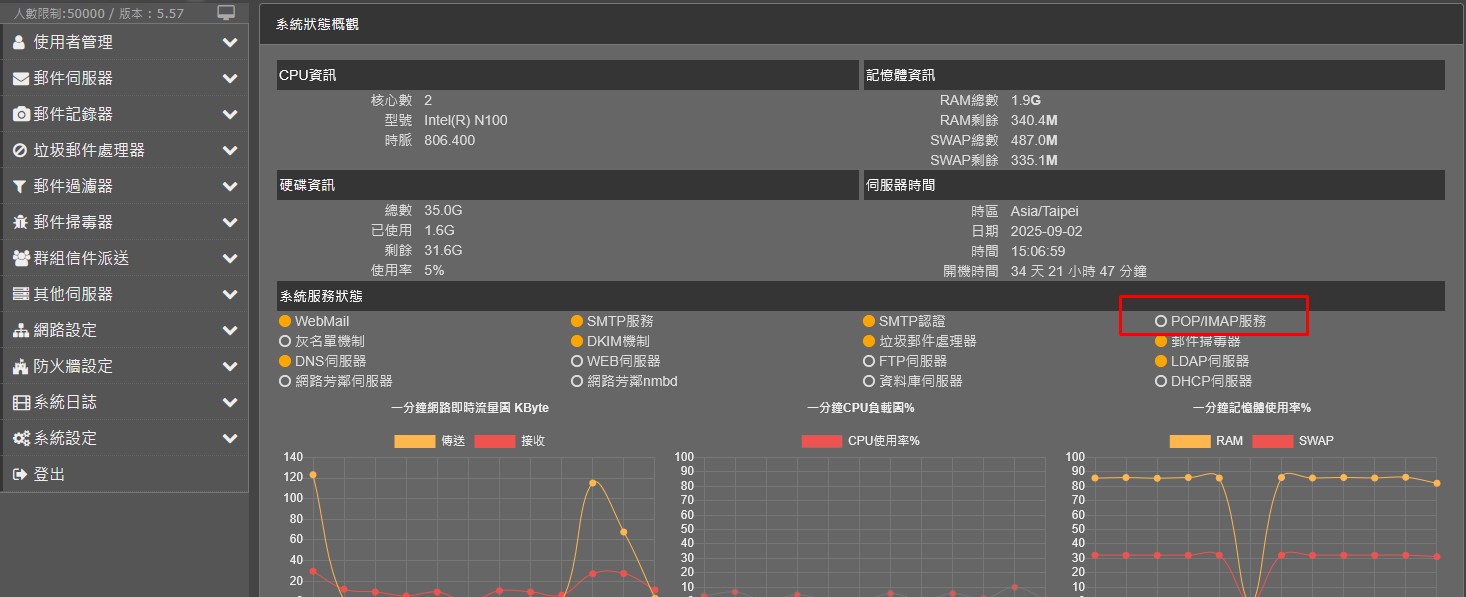Click the envelope icon beside 郵件伺服器

[20, 79]
